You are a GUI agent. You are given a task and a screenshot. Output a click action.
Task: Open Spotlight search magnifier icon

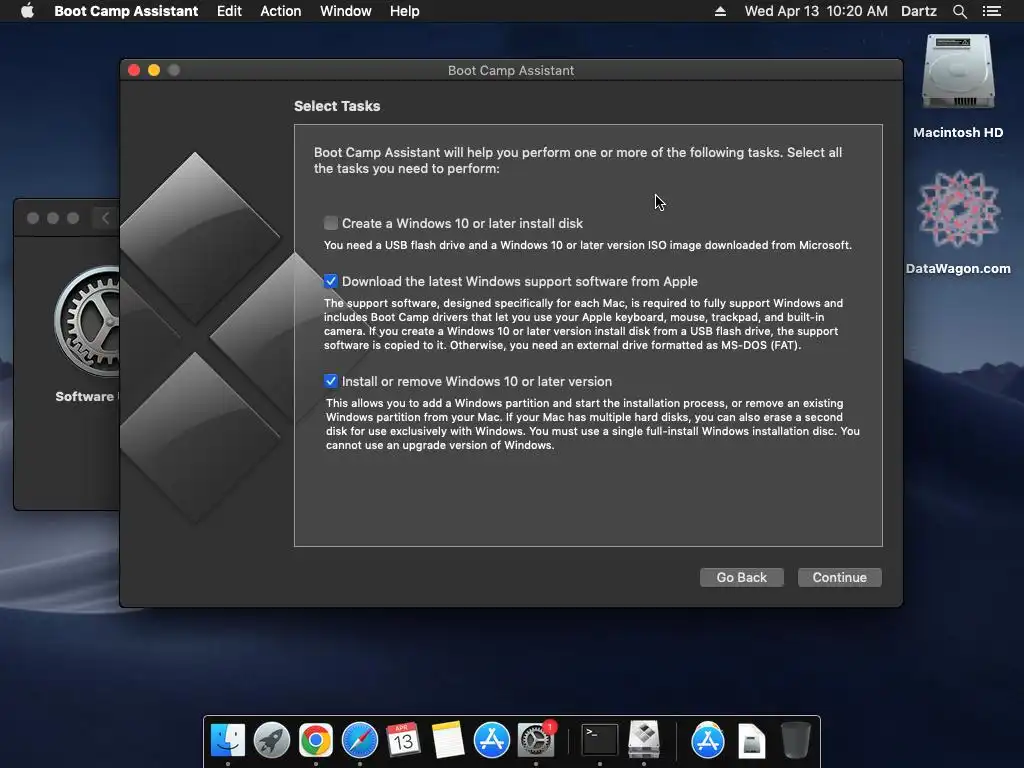click(x=959, y=11)
